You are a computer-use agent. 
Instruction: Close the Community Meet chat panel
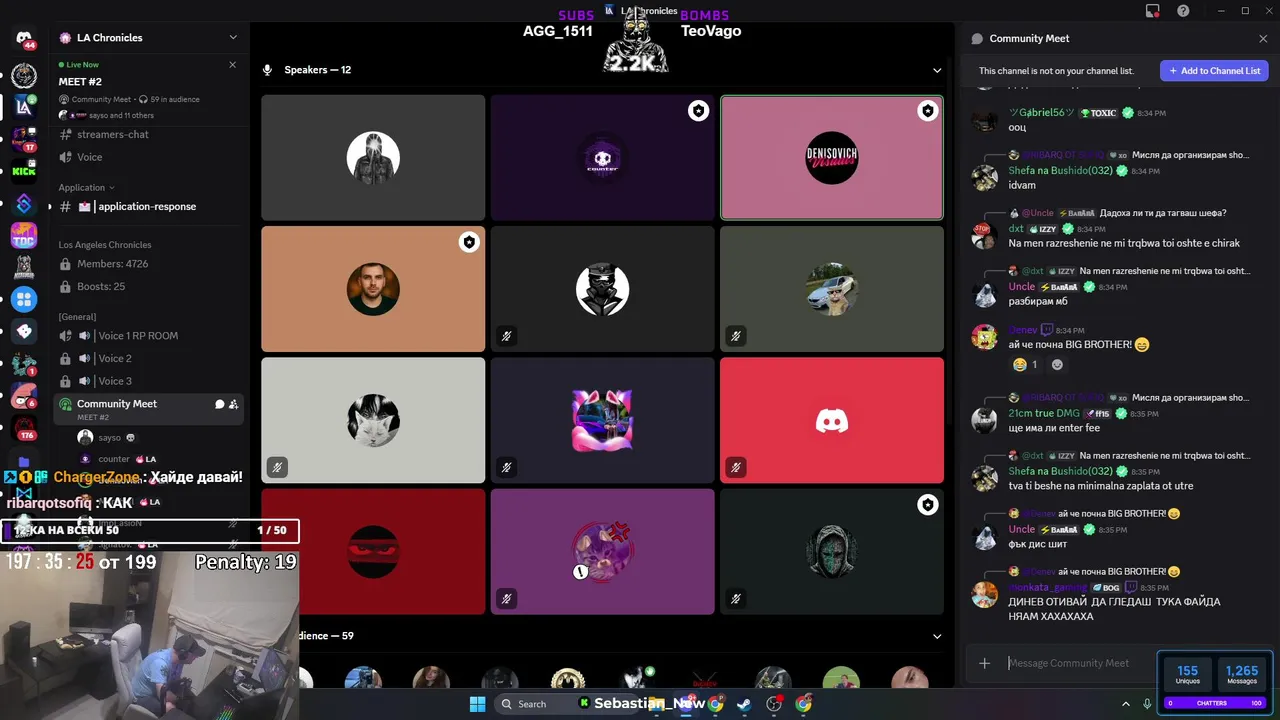1263,38
